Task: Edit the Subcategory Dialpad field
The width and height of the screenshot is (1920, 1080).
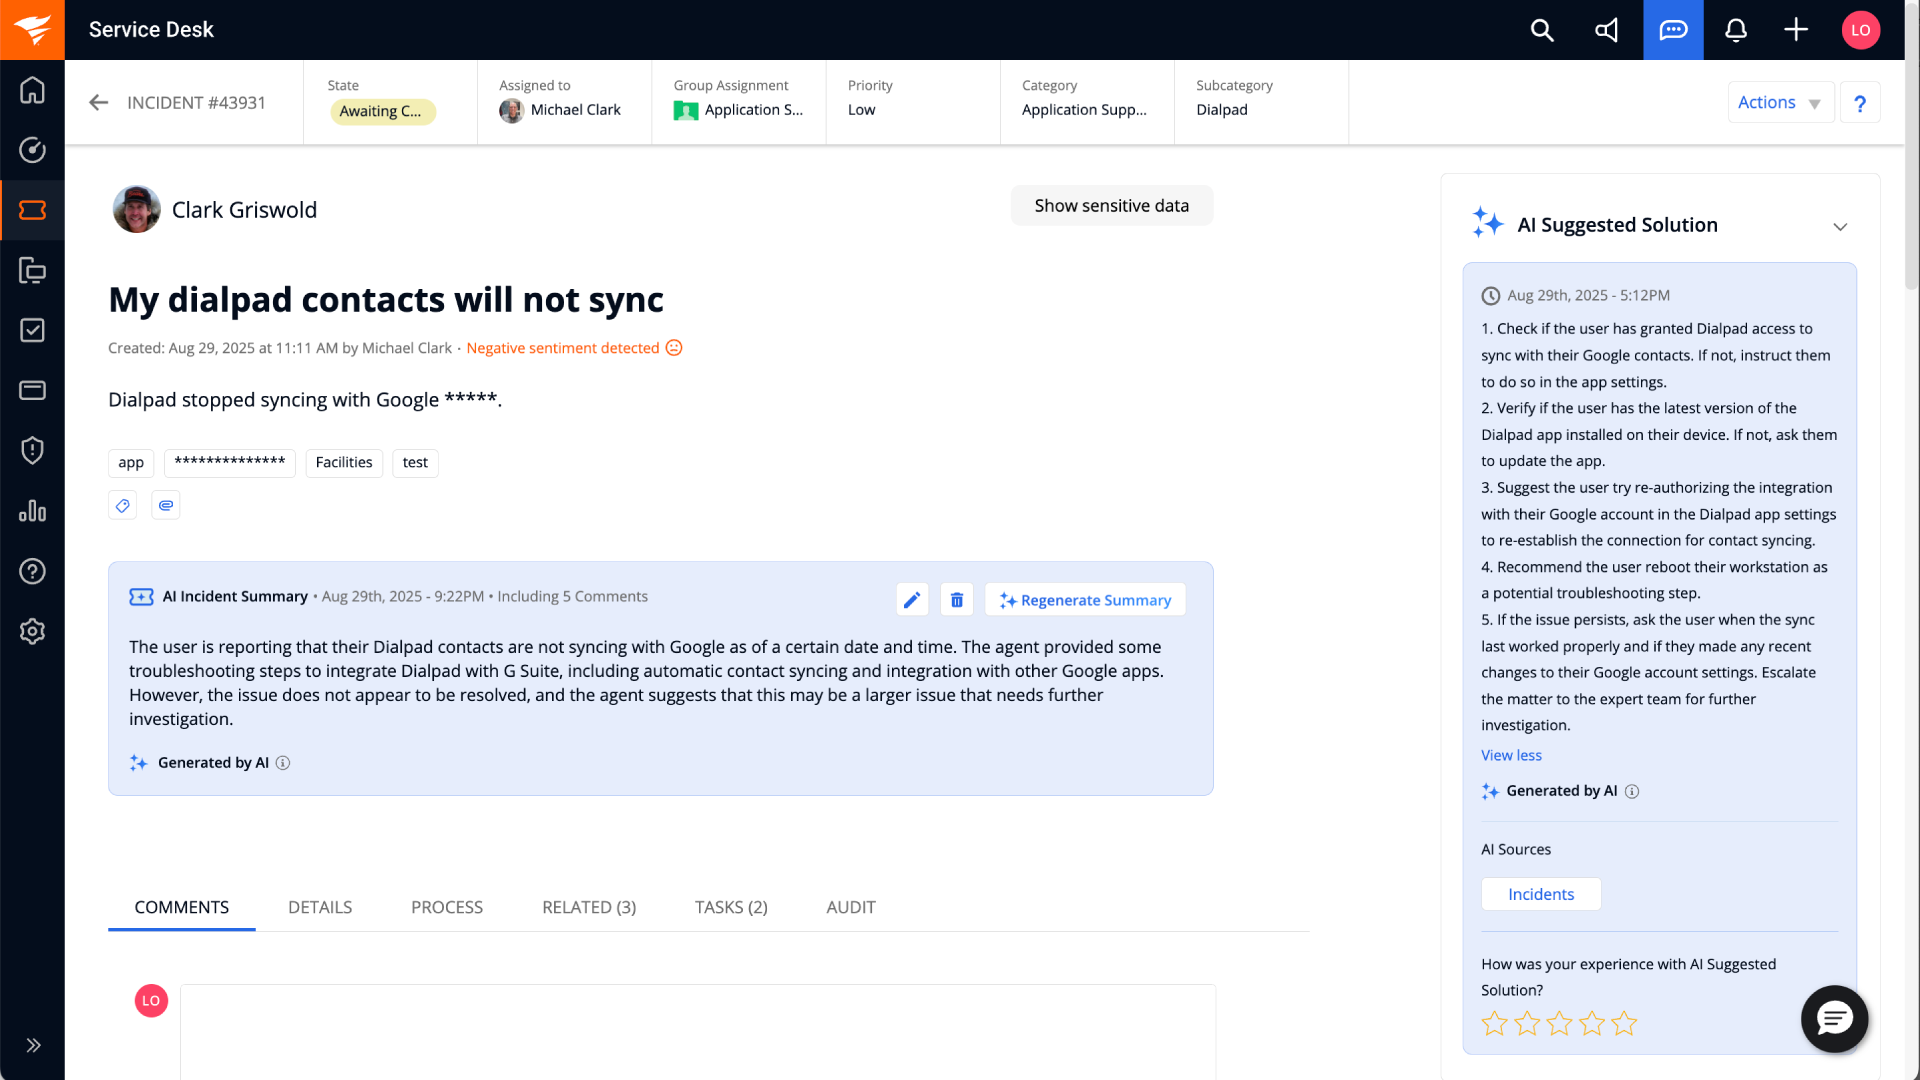Action: click(1221, 110)
